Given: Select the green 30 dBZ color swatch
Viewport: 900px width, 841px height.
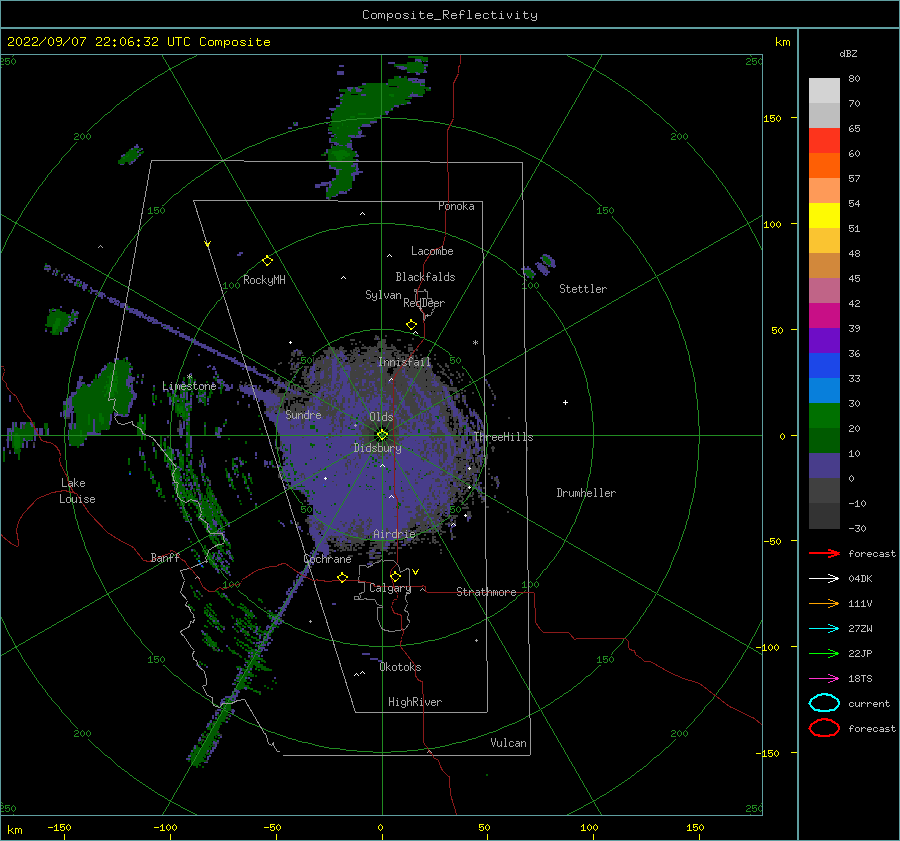Looking at the screenshot, I should click(x=824, y=415).
